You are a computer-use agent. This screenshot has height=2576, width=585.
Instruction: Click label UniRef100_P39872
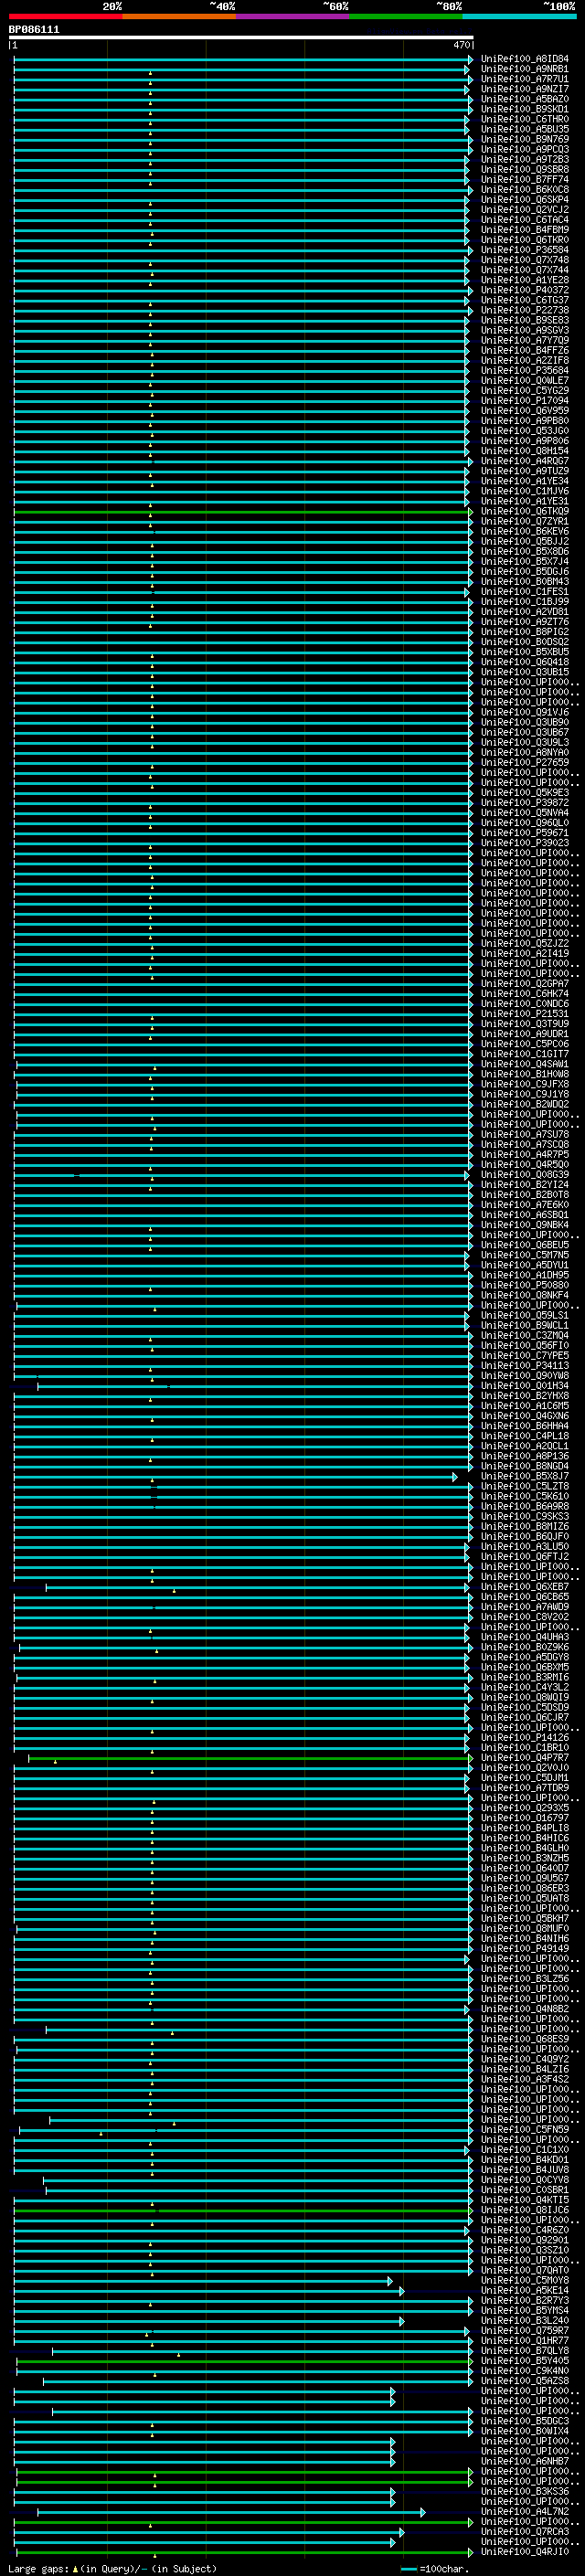525,802
